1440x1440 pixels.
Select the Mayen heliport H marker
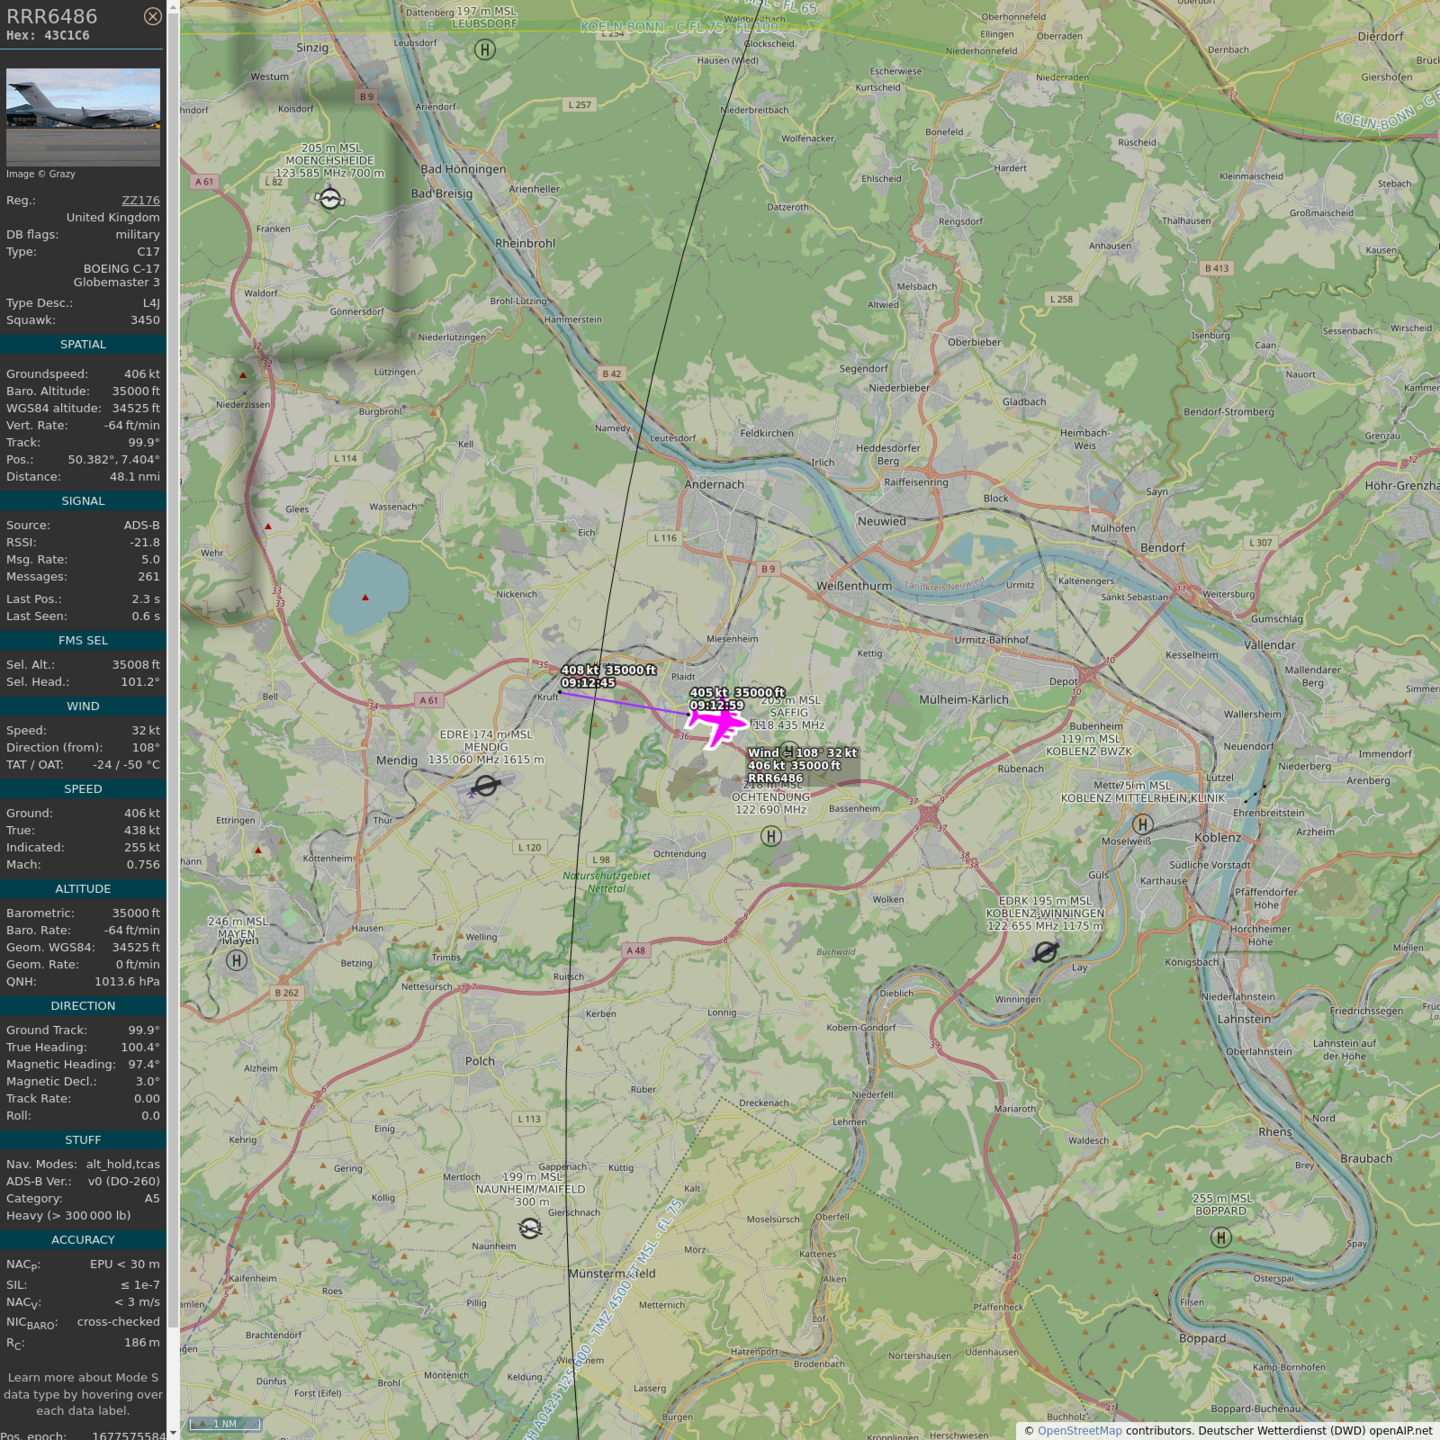click(x=236, y=960)
